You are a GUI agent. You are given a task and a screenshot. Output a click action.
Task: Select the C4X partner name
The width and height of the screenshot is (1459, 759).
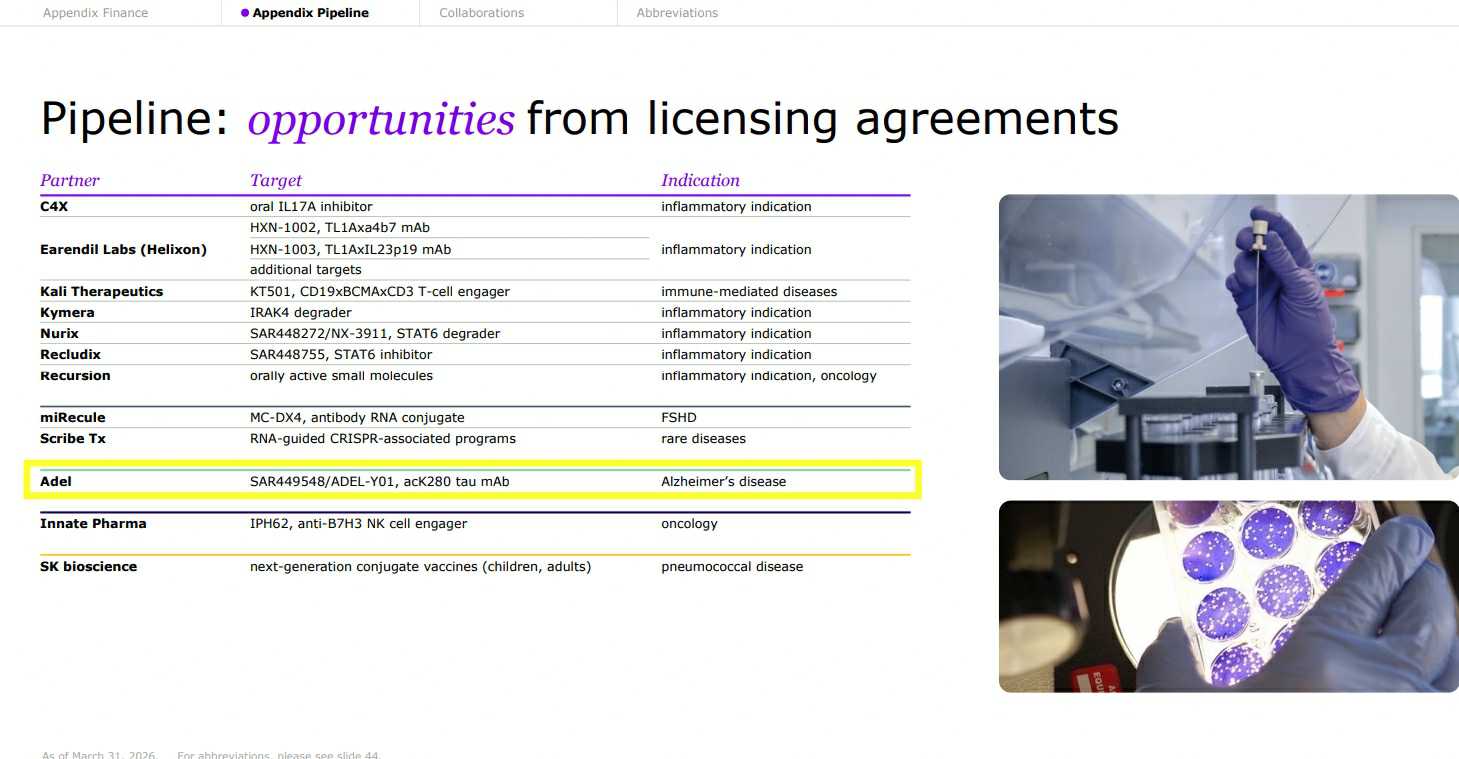[x=54, y=206]
